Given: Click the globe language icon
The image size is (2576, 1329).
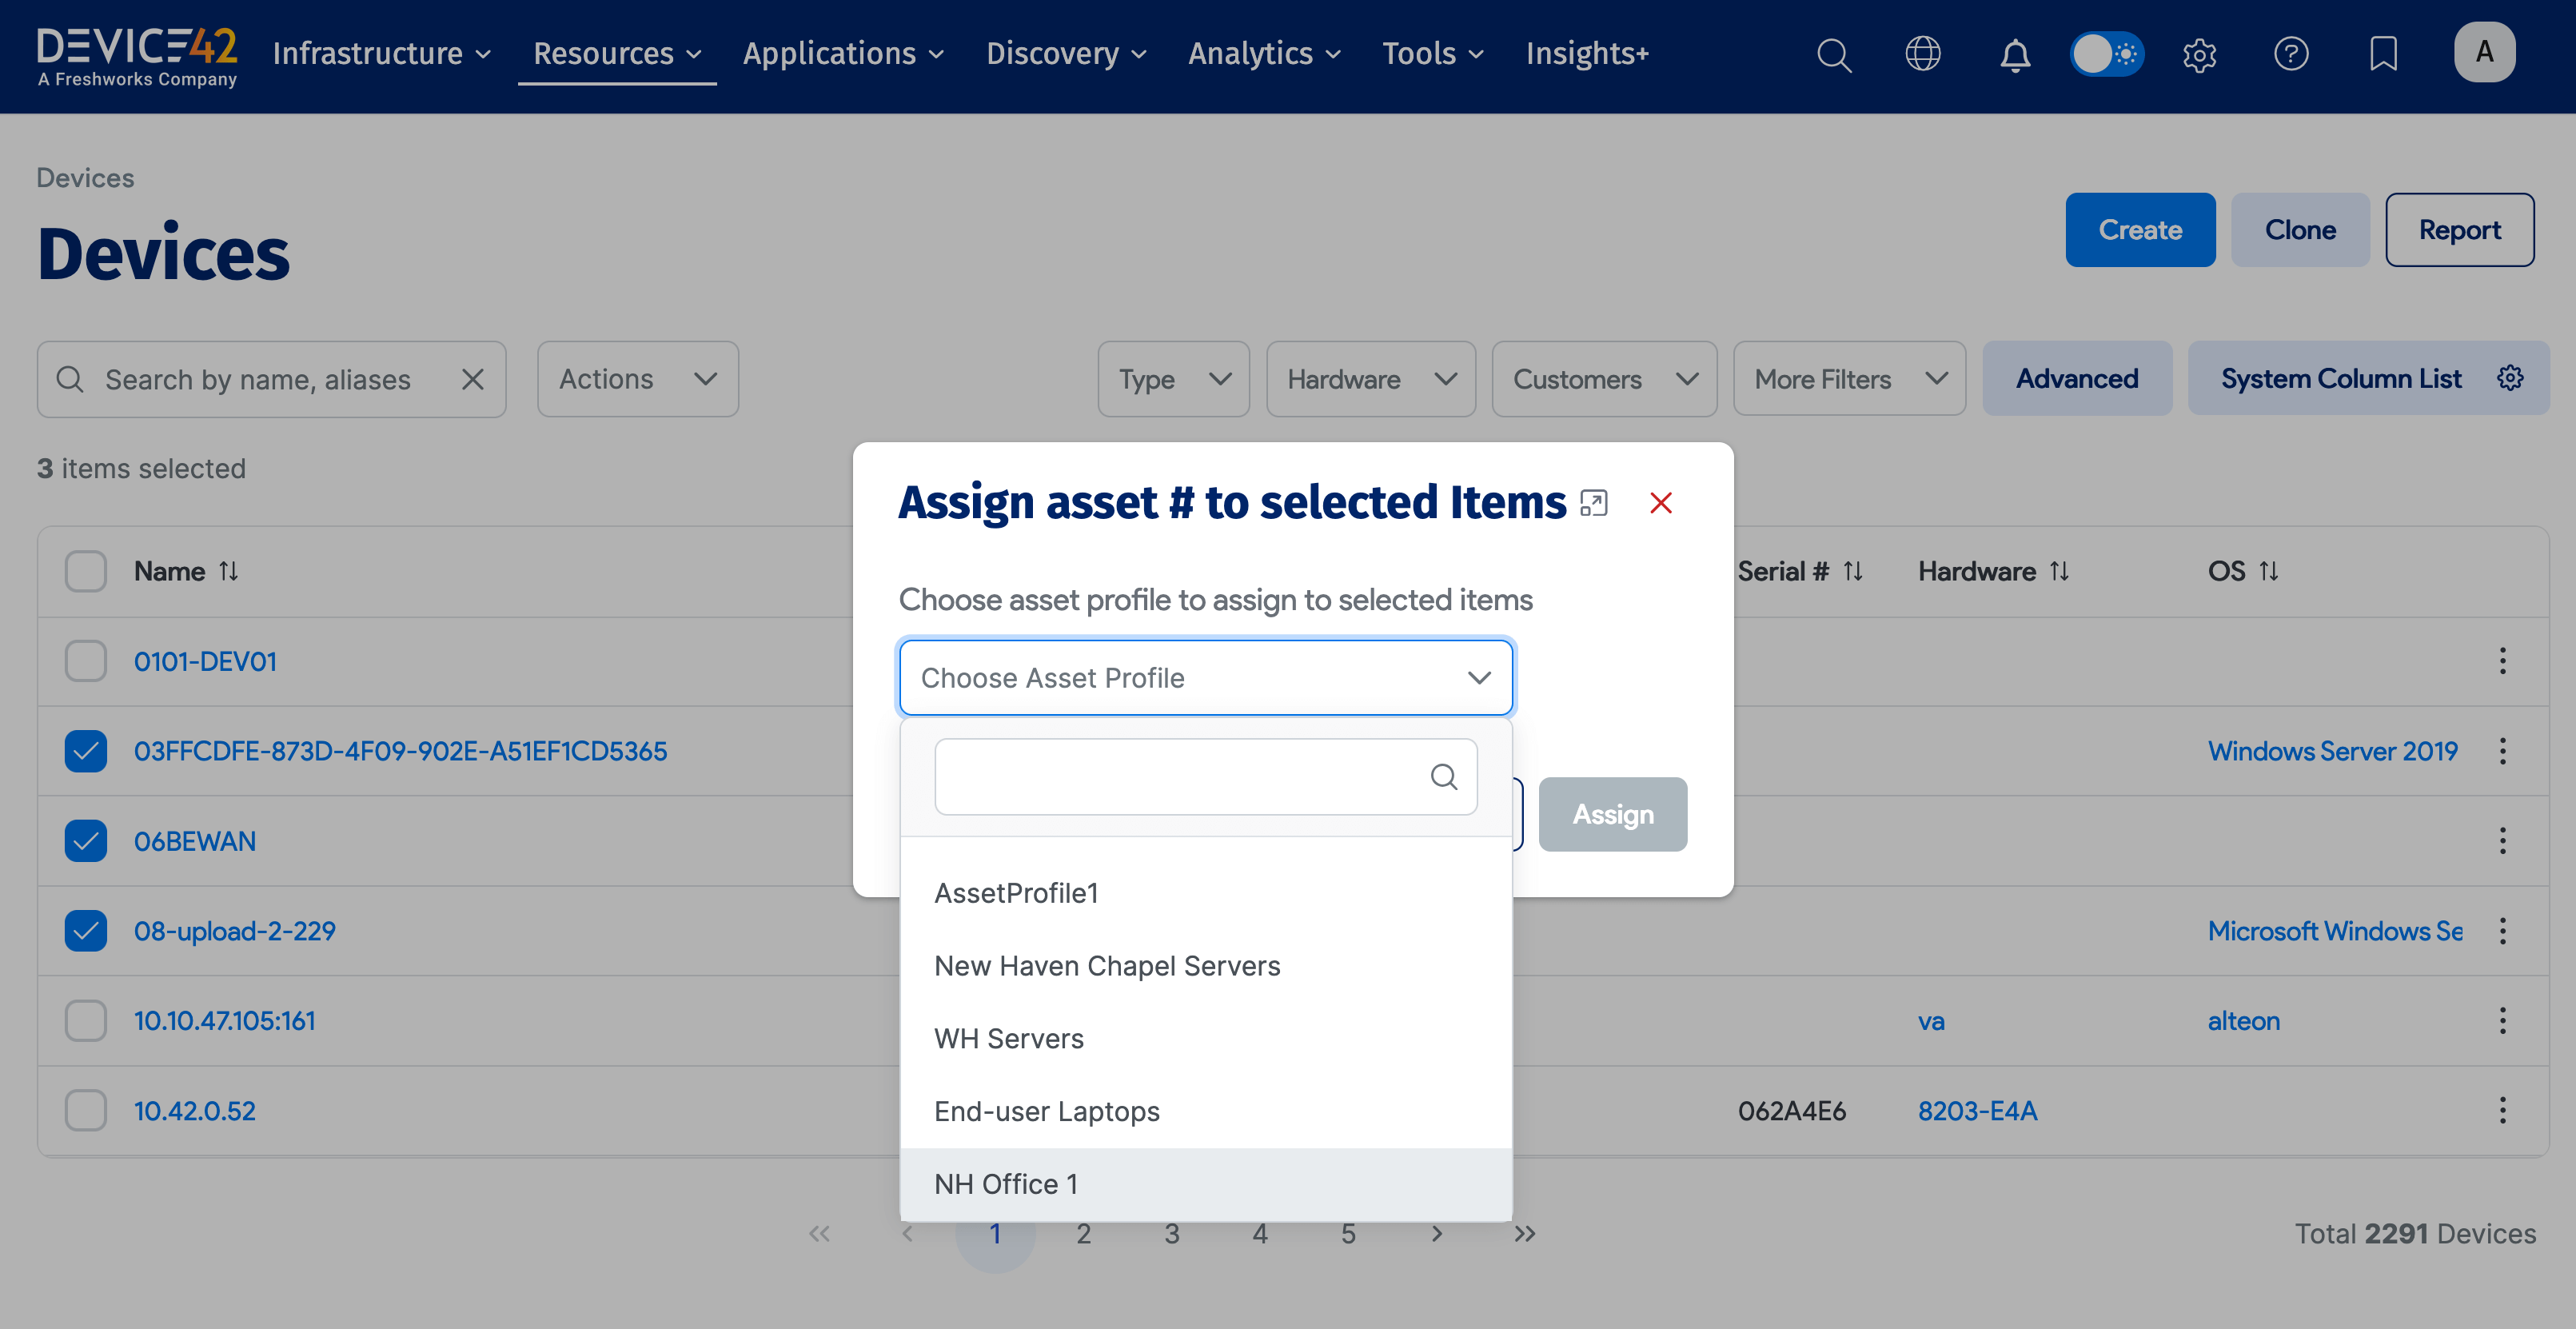Looking at the screenshot, I should tap(1923, 54).
